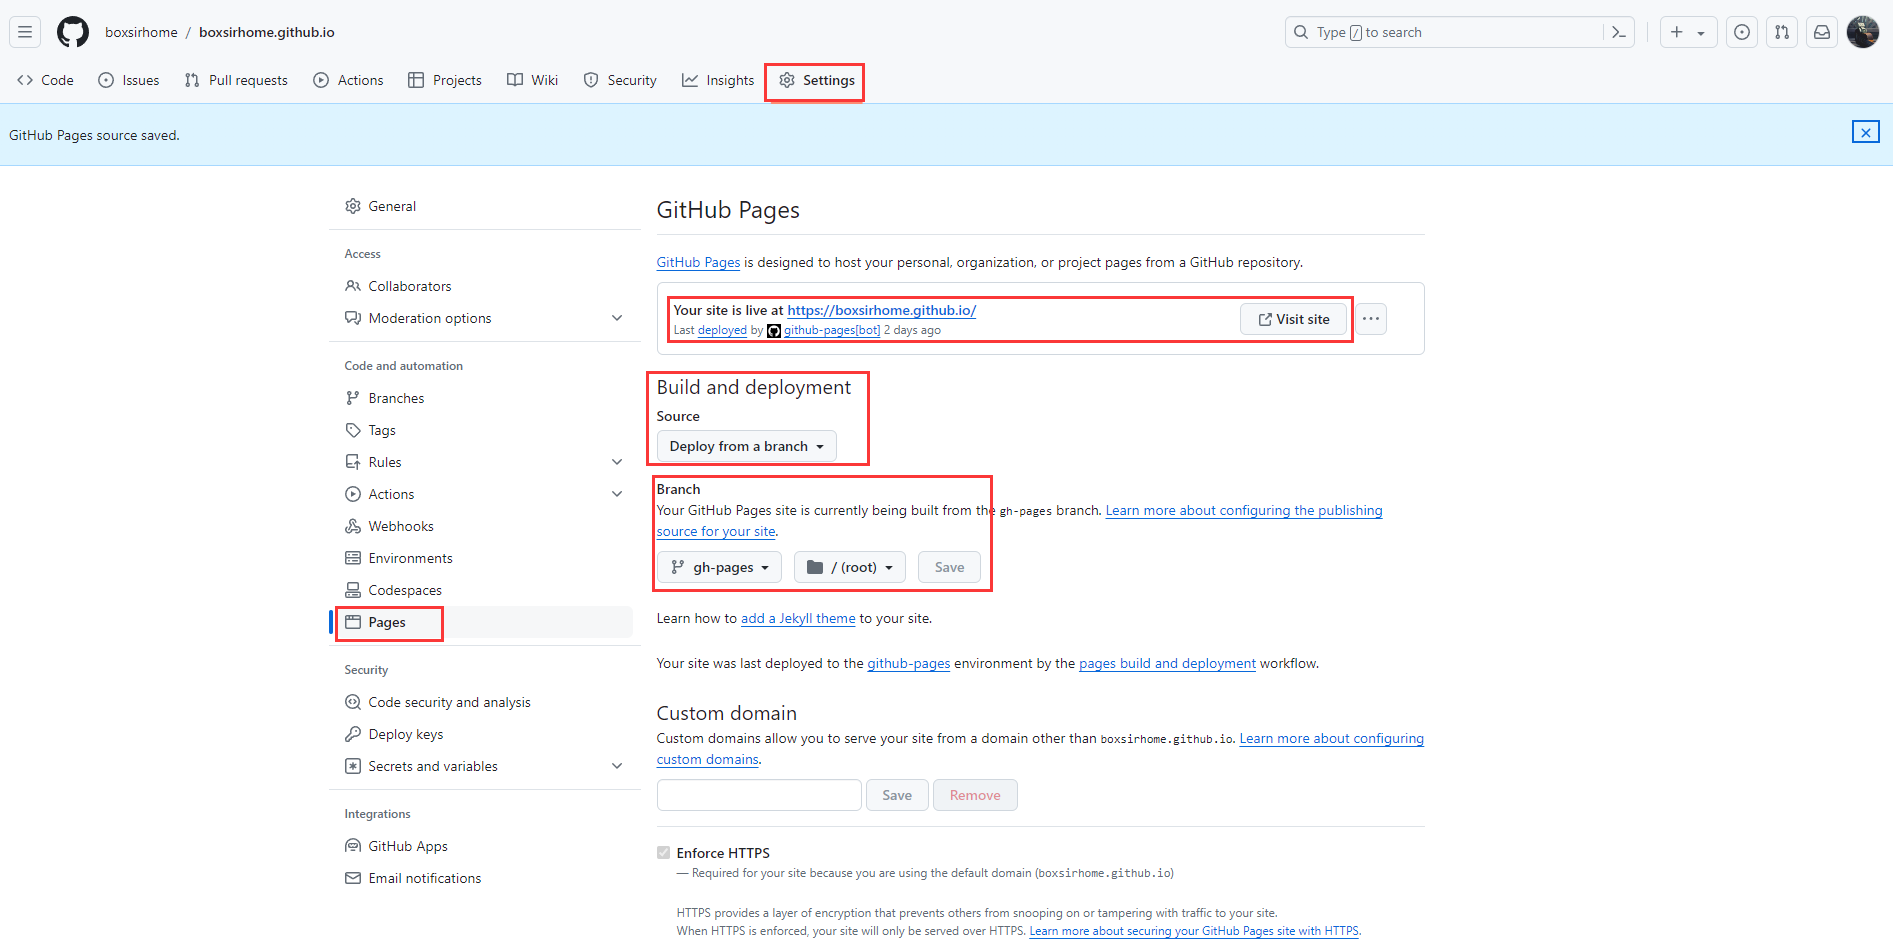Screen dimensions: 1893x948
Task: Open Codespaces settings
Action: [484, 590]
